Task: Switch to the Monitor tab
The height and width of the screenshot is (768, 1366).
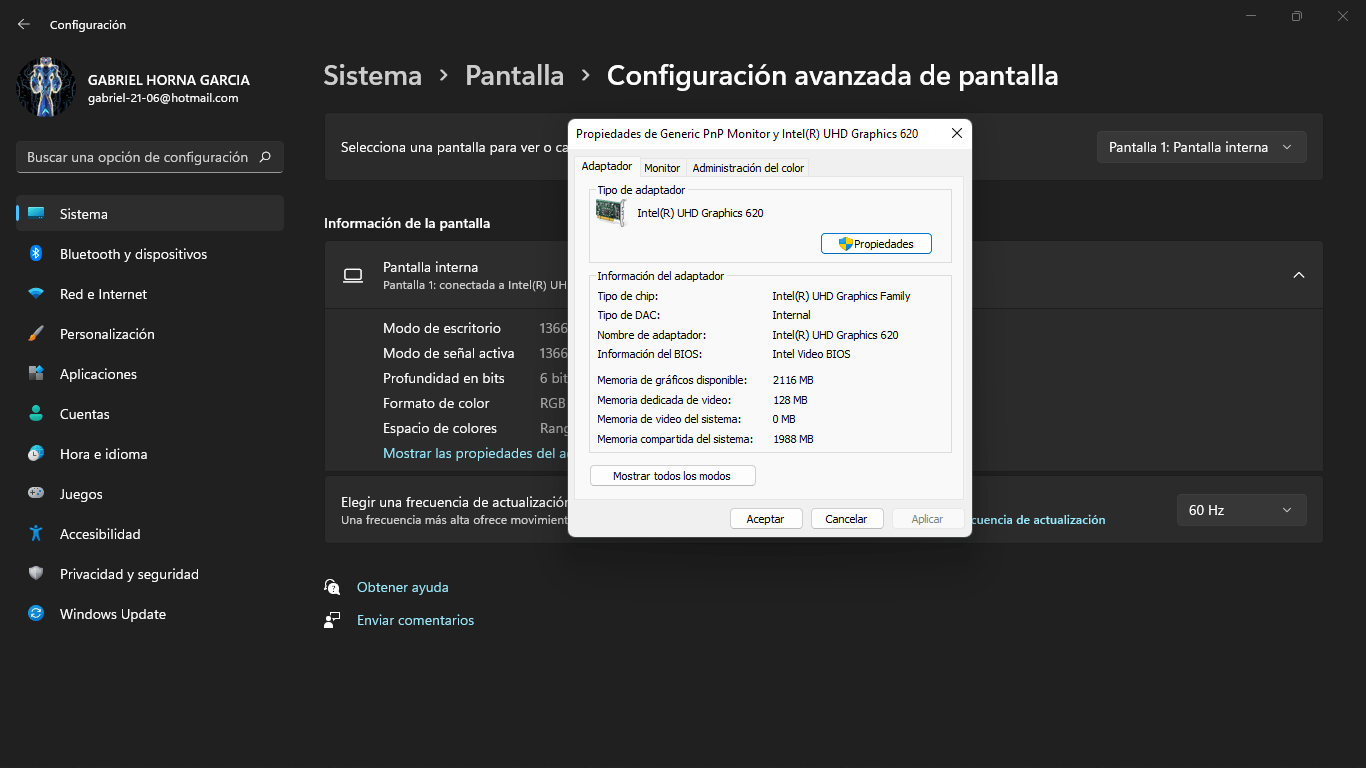Action: [662, 168]
